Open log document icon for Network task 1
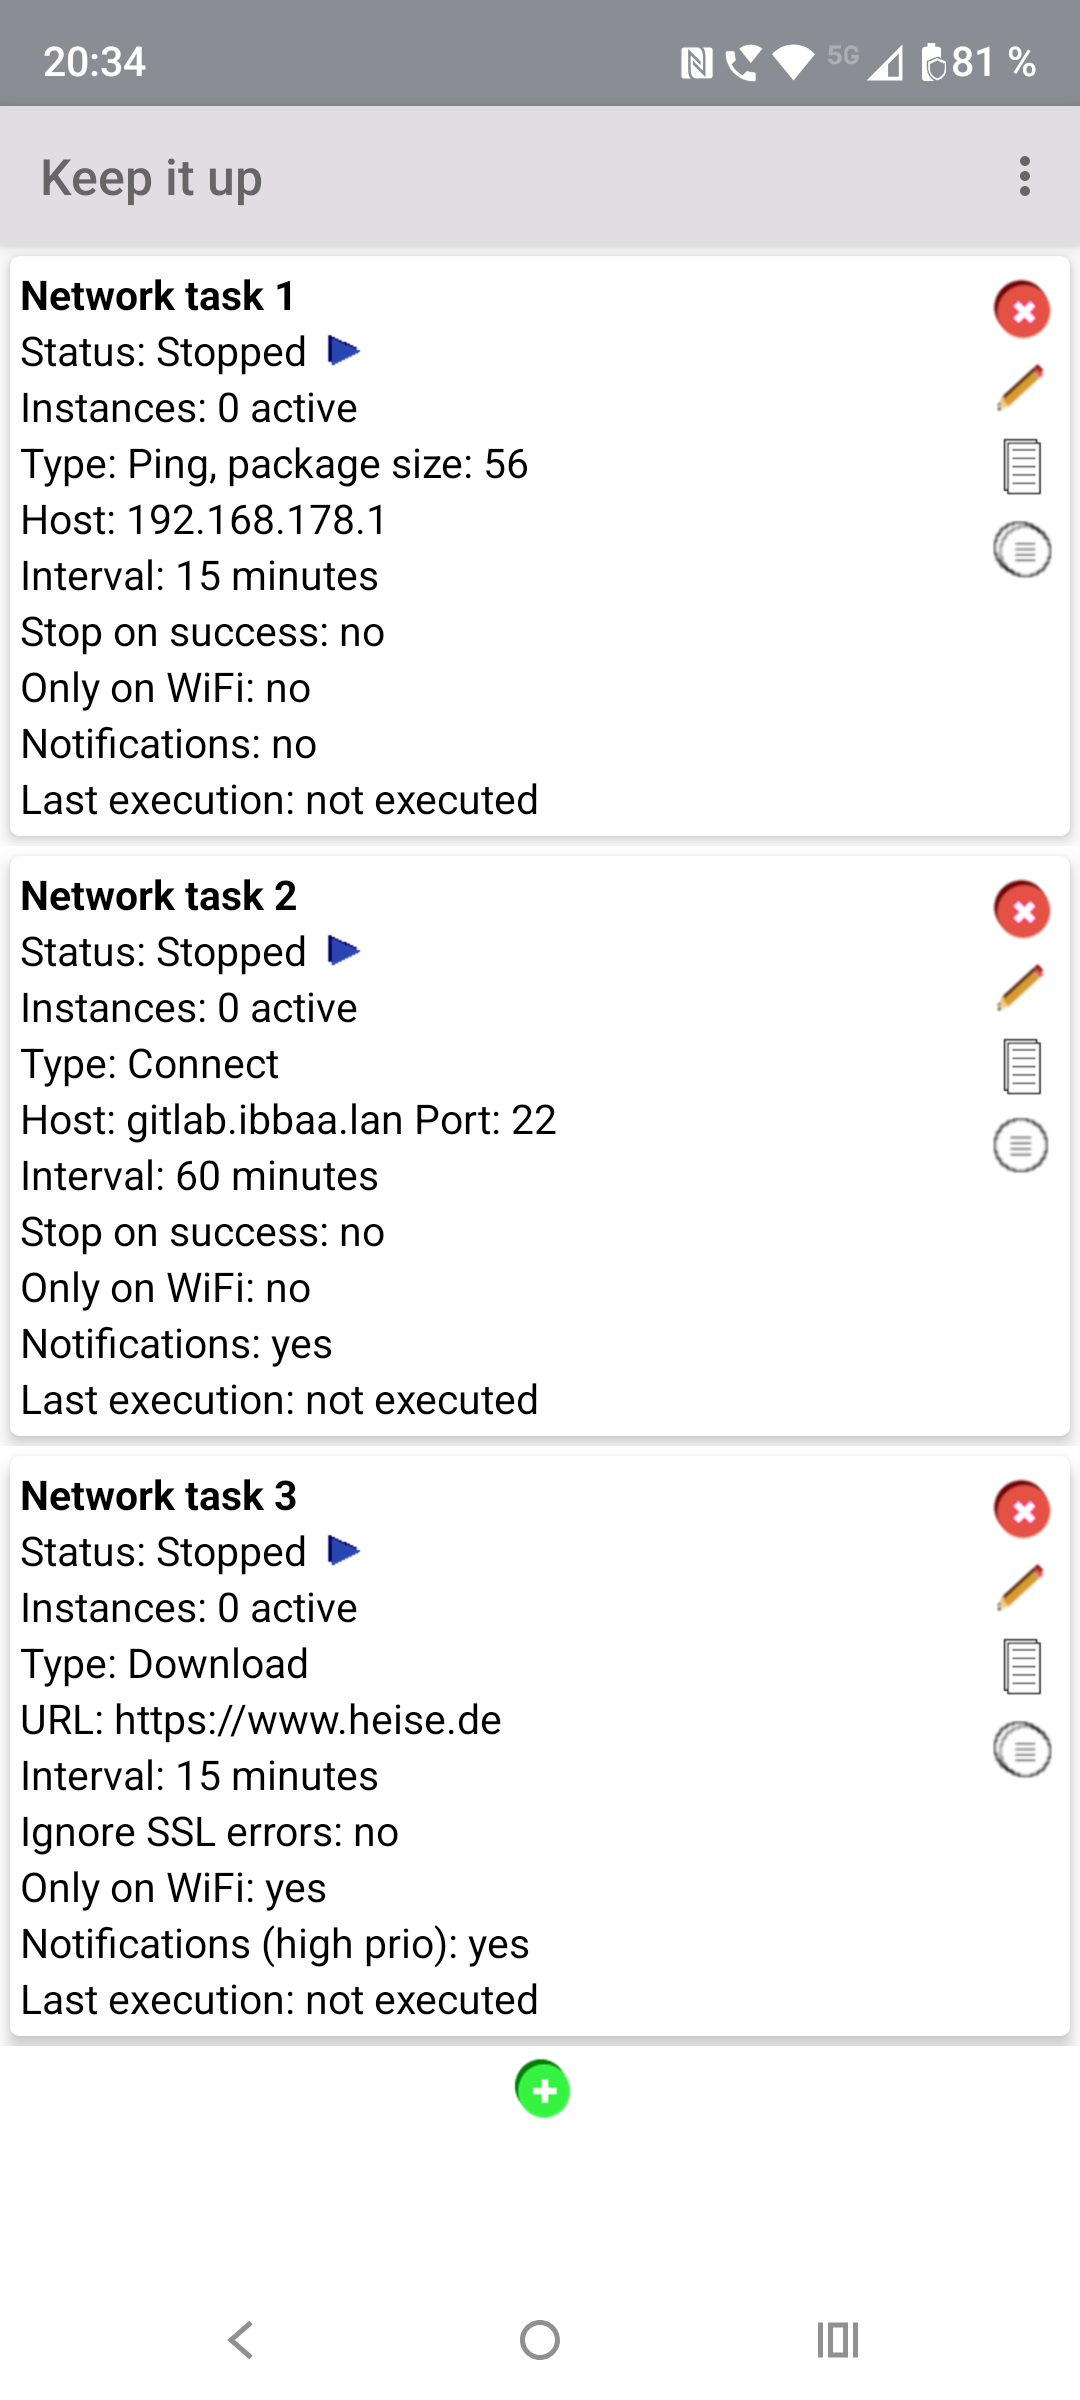This screenshot has height=2400, width=1080. point(1022,467)
